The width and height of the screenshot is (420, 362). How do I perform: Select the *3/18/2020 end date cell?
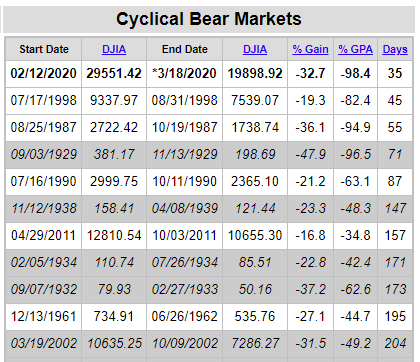185,74
